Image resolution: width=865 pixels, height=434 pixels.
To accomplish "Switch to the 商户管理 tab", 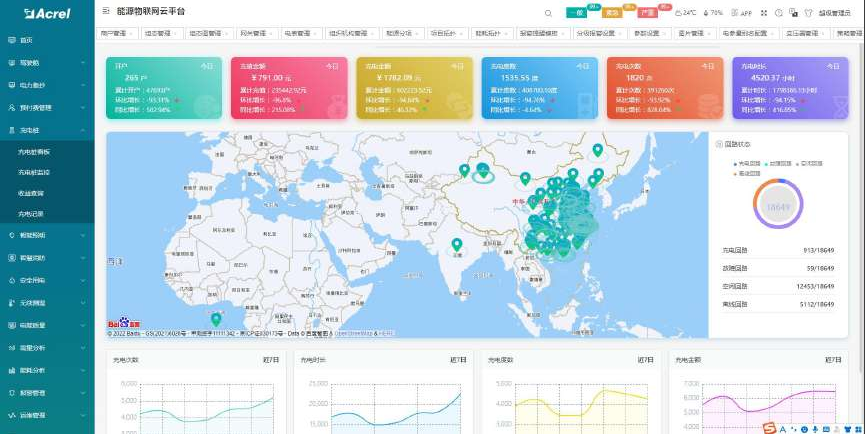I will coord(117,33).
